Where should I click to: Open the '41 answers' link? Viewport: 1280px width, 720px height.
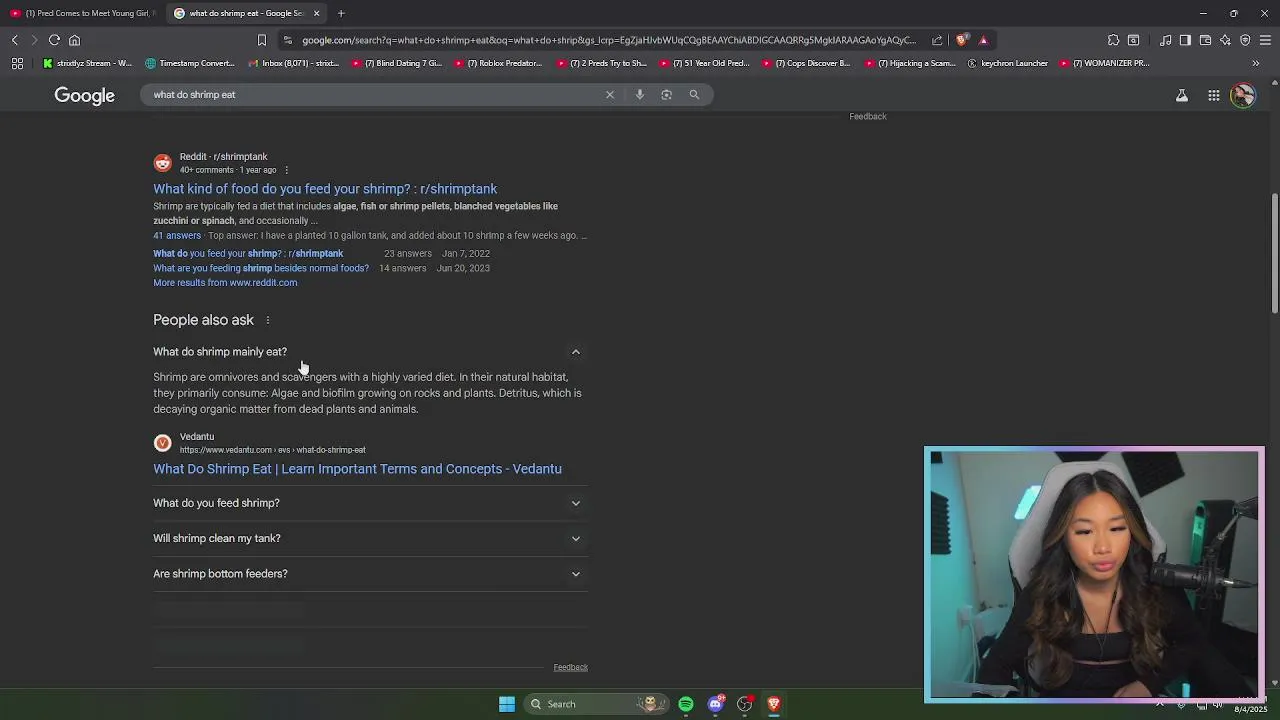pyautogui.click(x=177, y=236)
